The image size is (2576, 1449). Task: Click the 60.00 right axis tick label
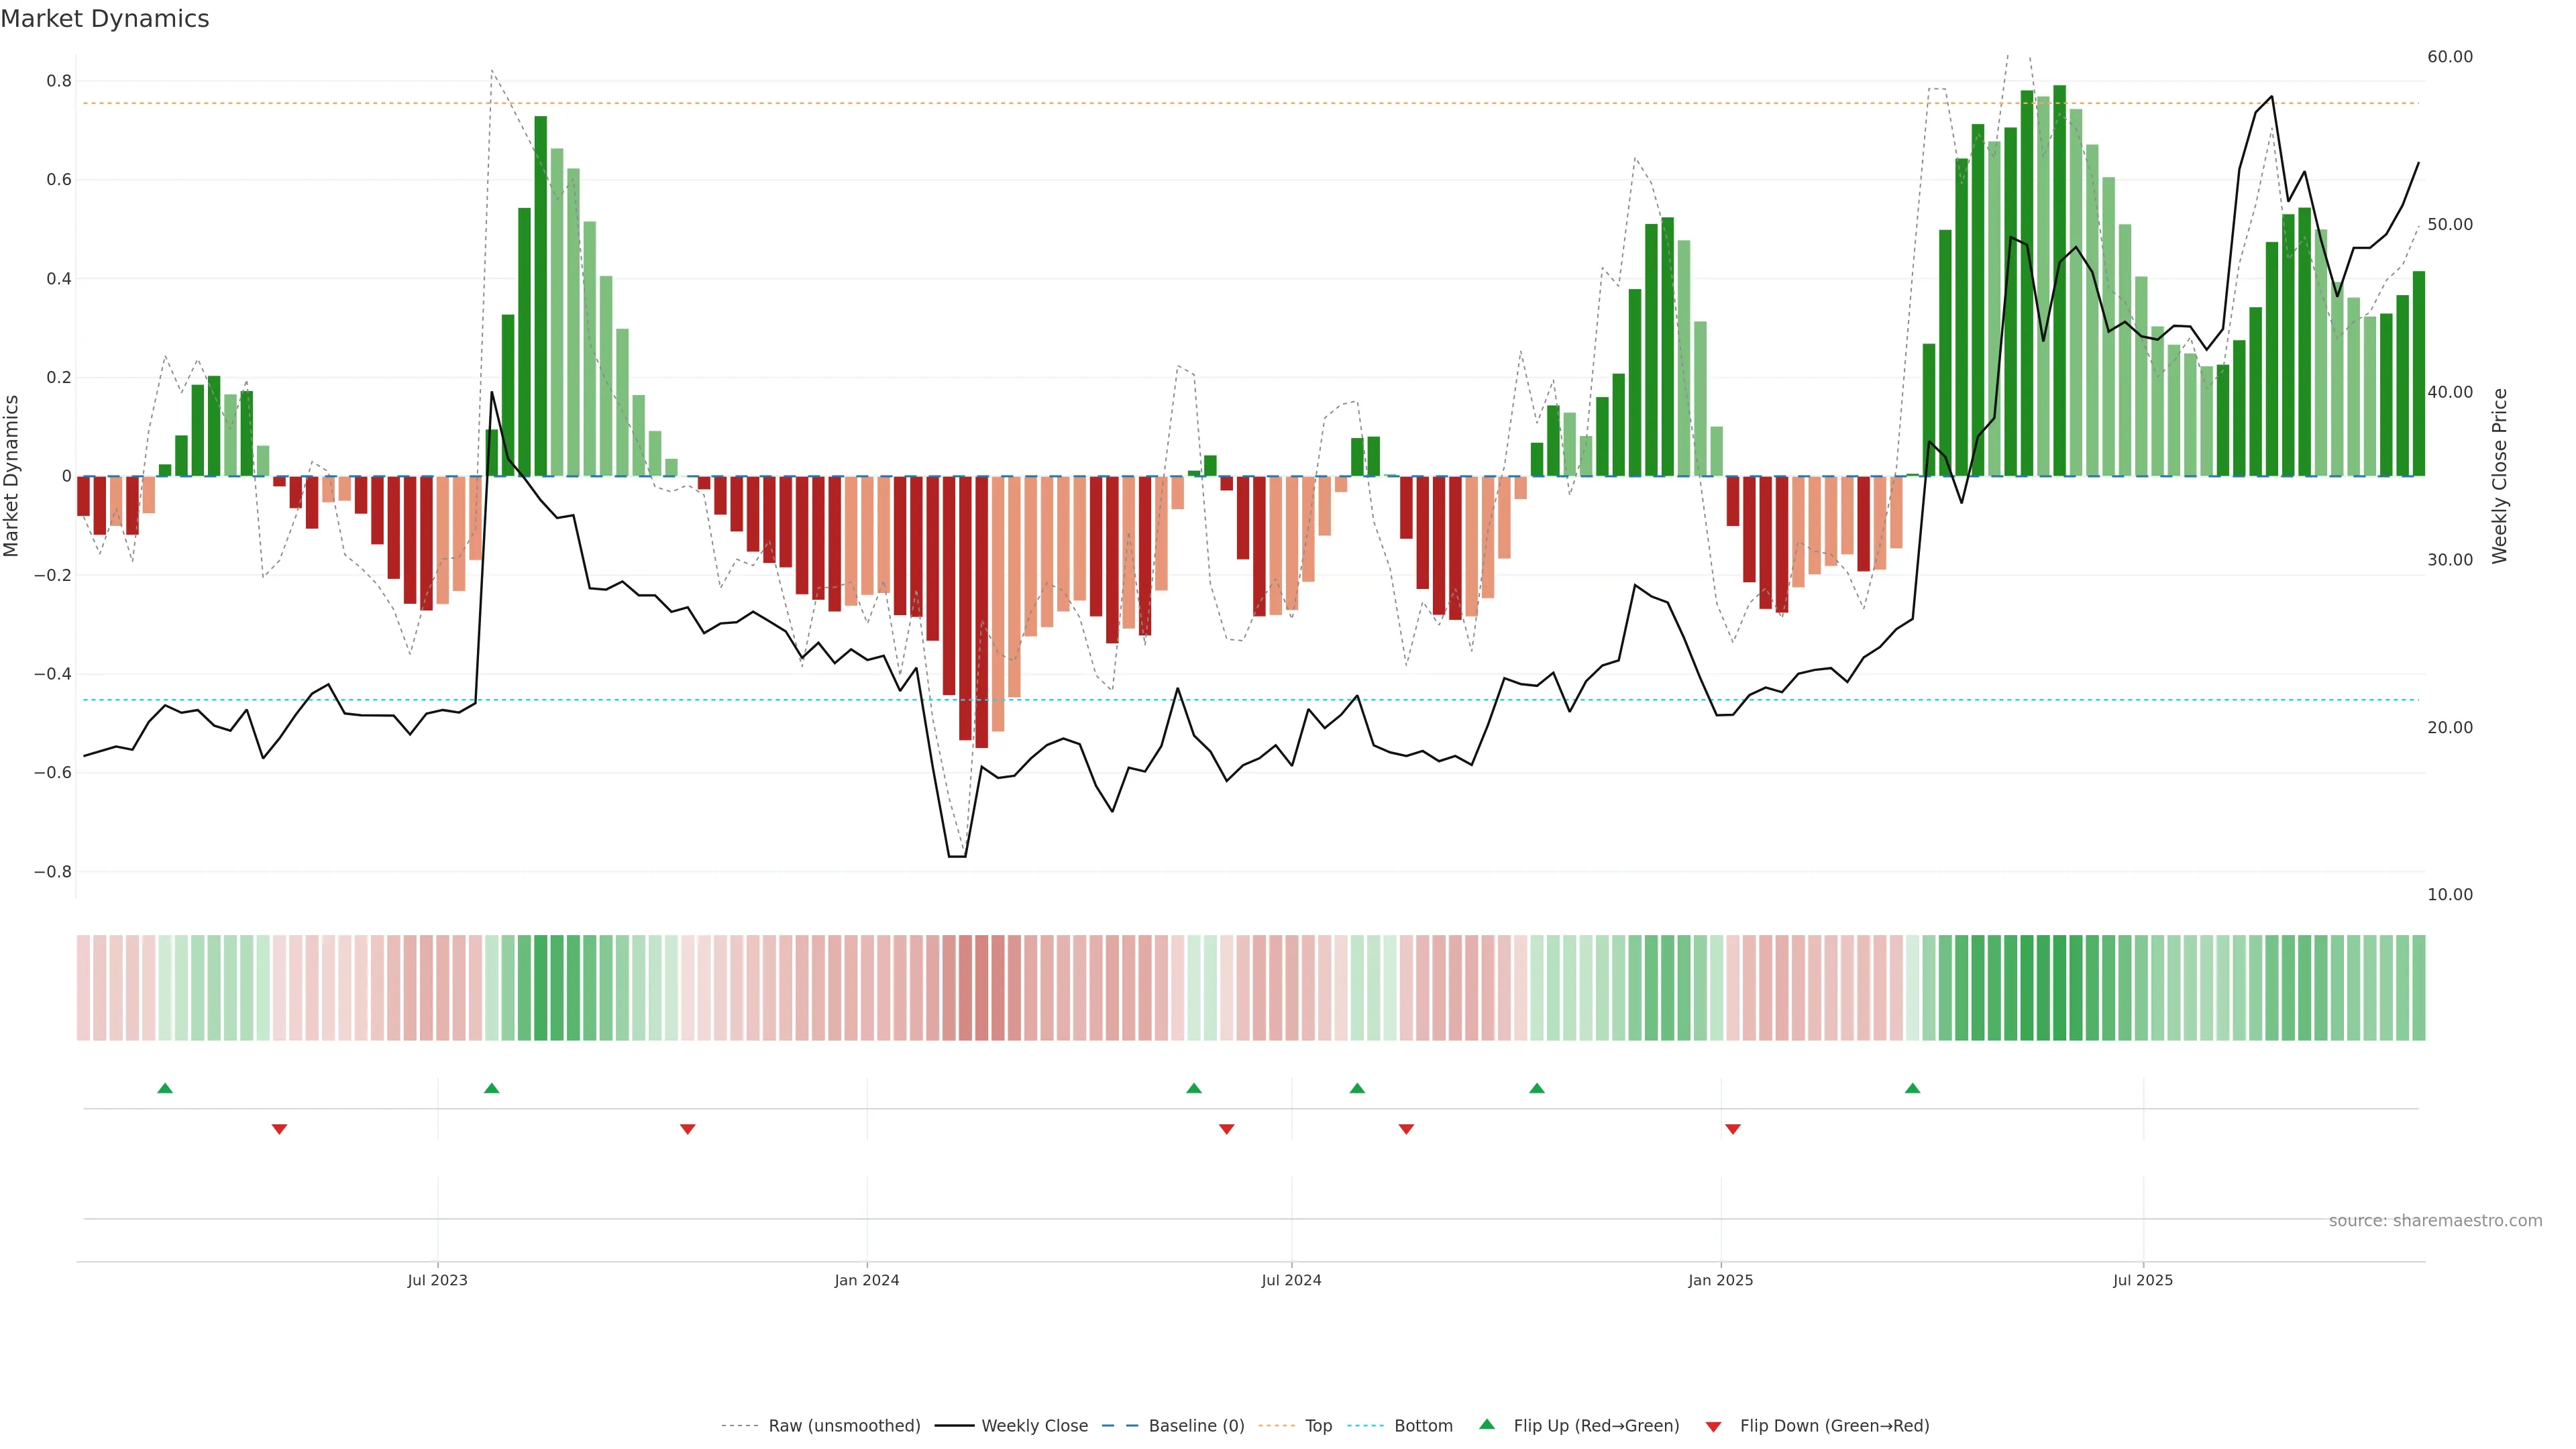point(2449,57)
